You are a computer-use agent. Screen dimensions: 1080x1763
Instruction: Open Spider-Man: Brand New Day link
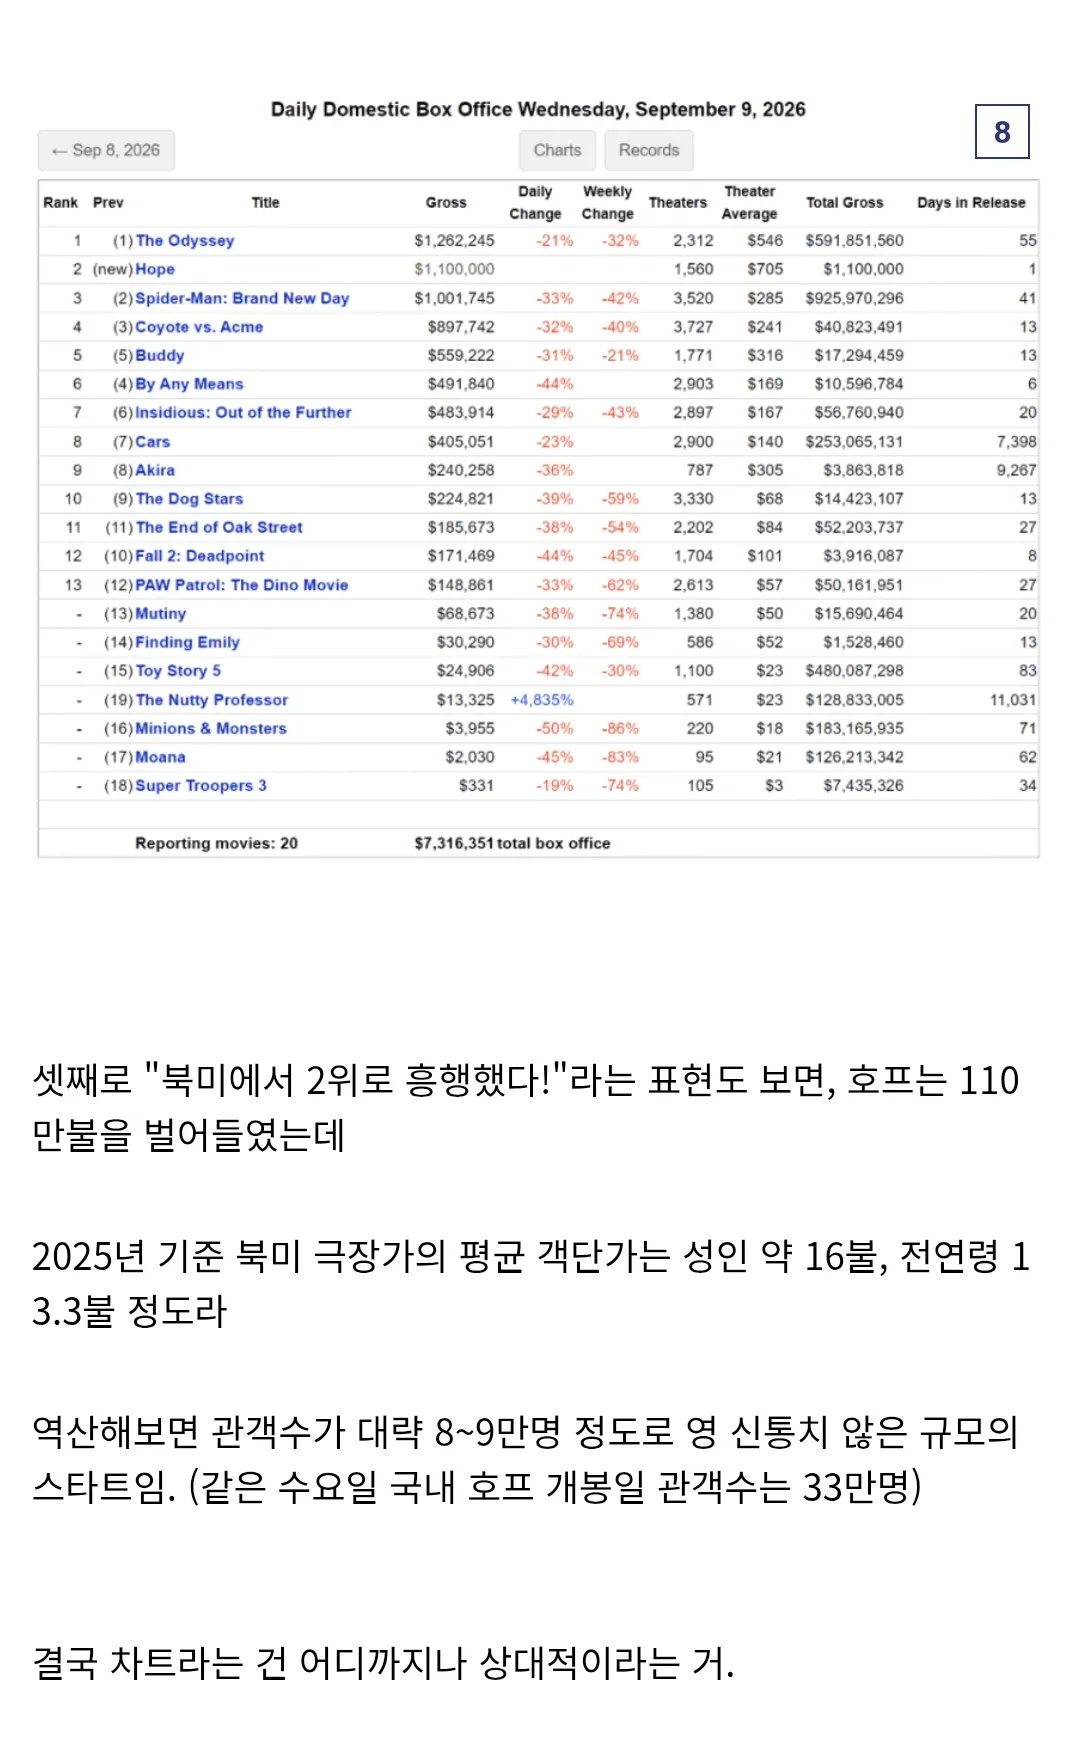242,298
